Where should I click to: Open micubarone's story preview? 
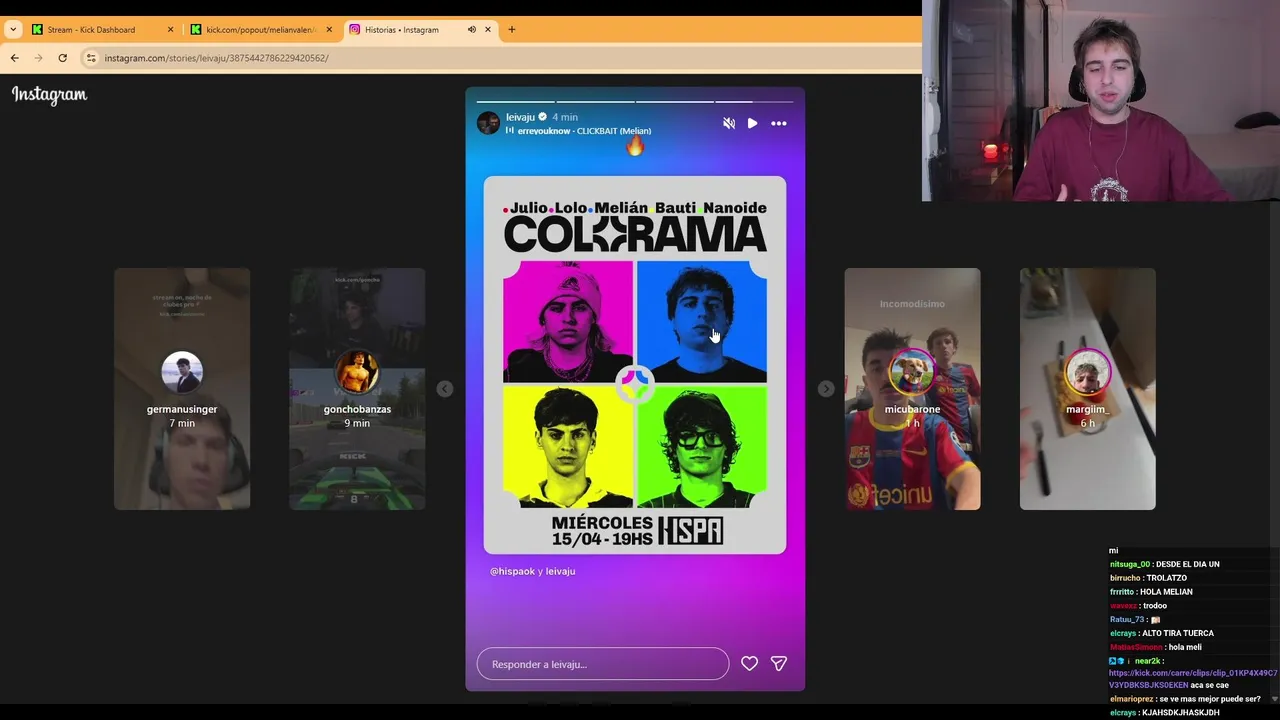coord(912,389)
